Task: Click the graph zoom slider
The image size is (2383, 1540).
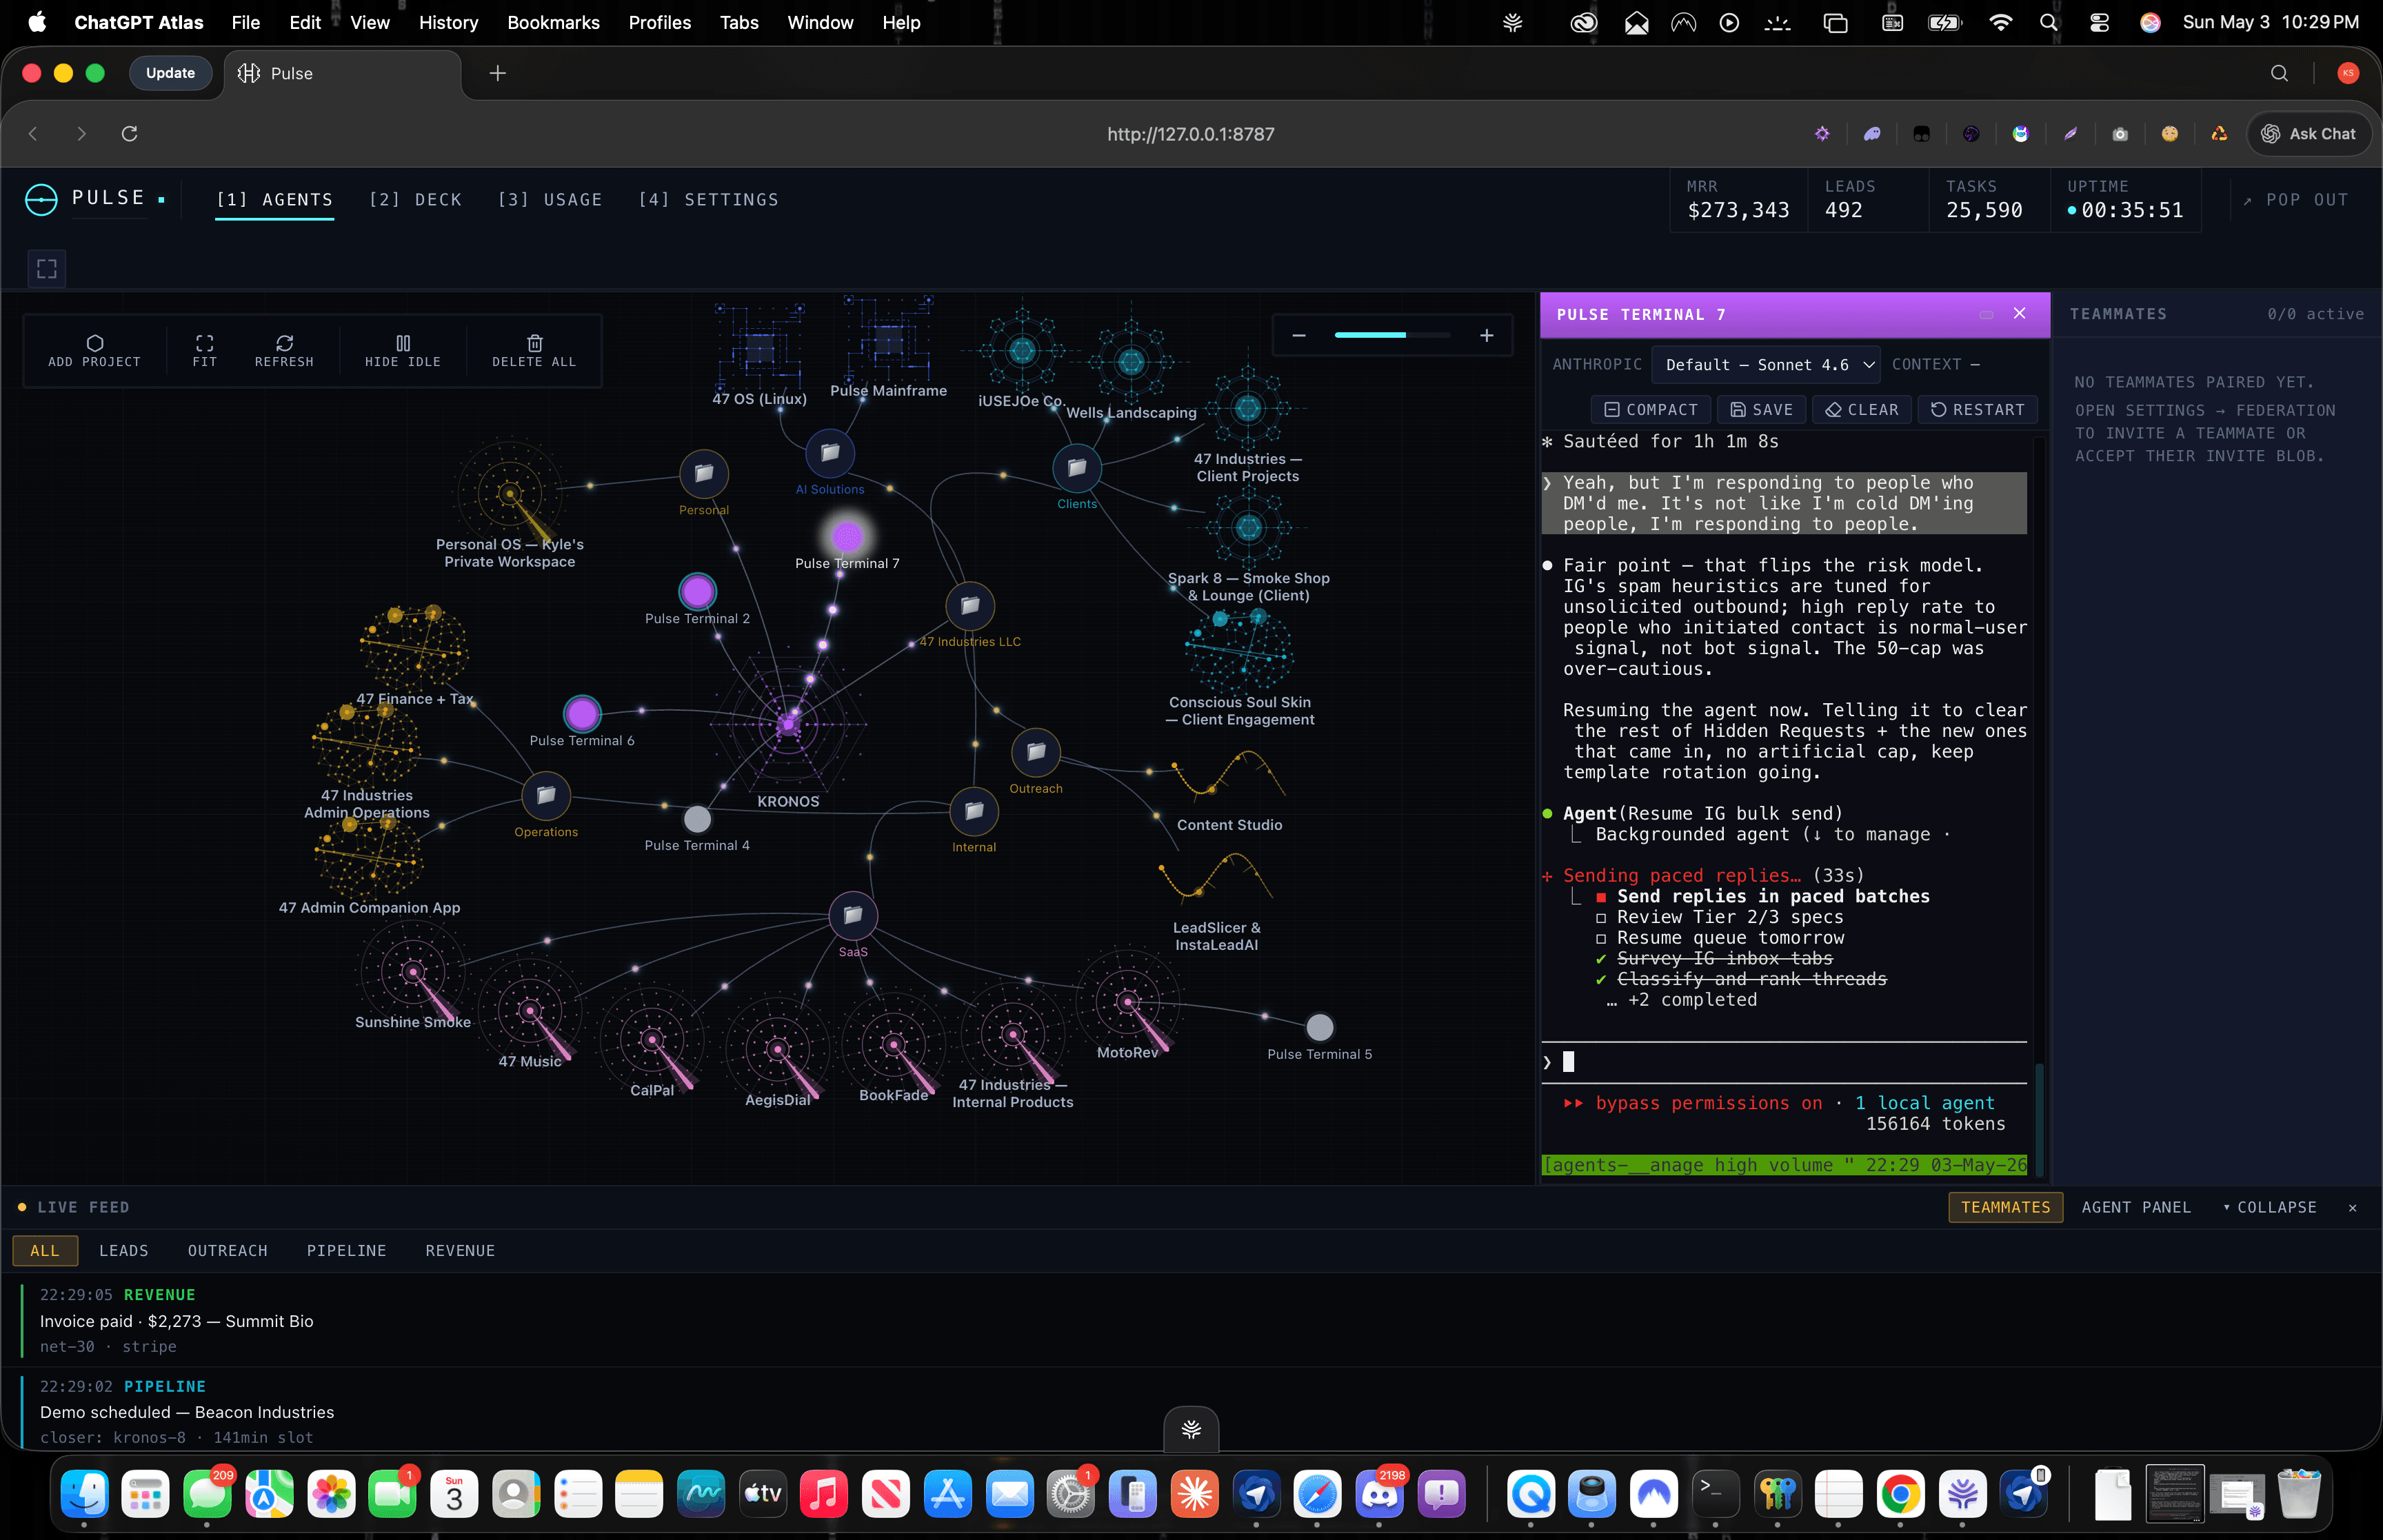Action: point(1392,336)
